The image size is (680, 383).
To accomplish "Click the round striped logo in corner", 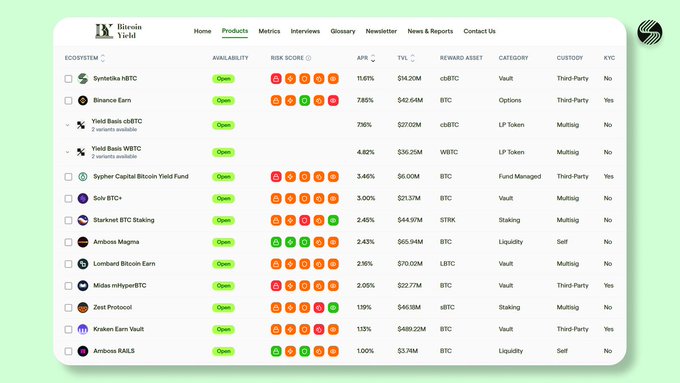I will tap(650, 32).
